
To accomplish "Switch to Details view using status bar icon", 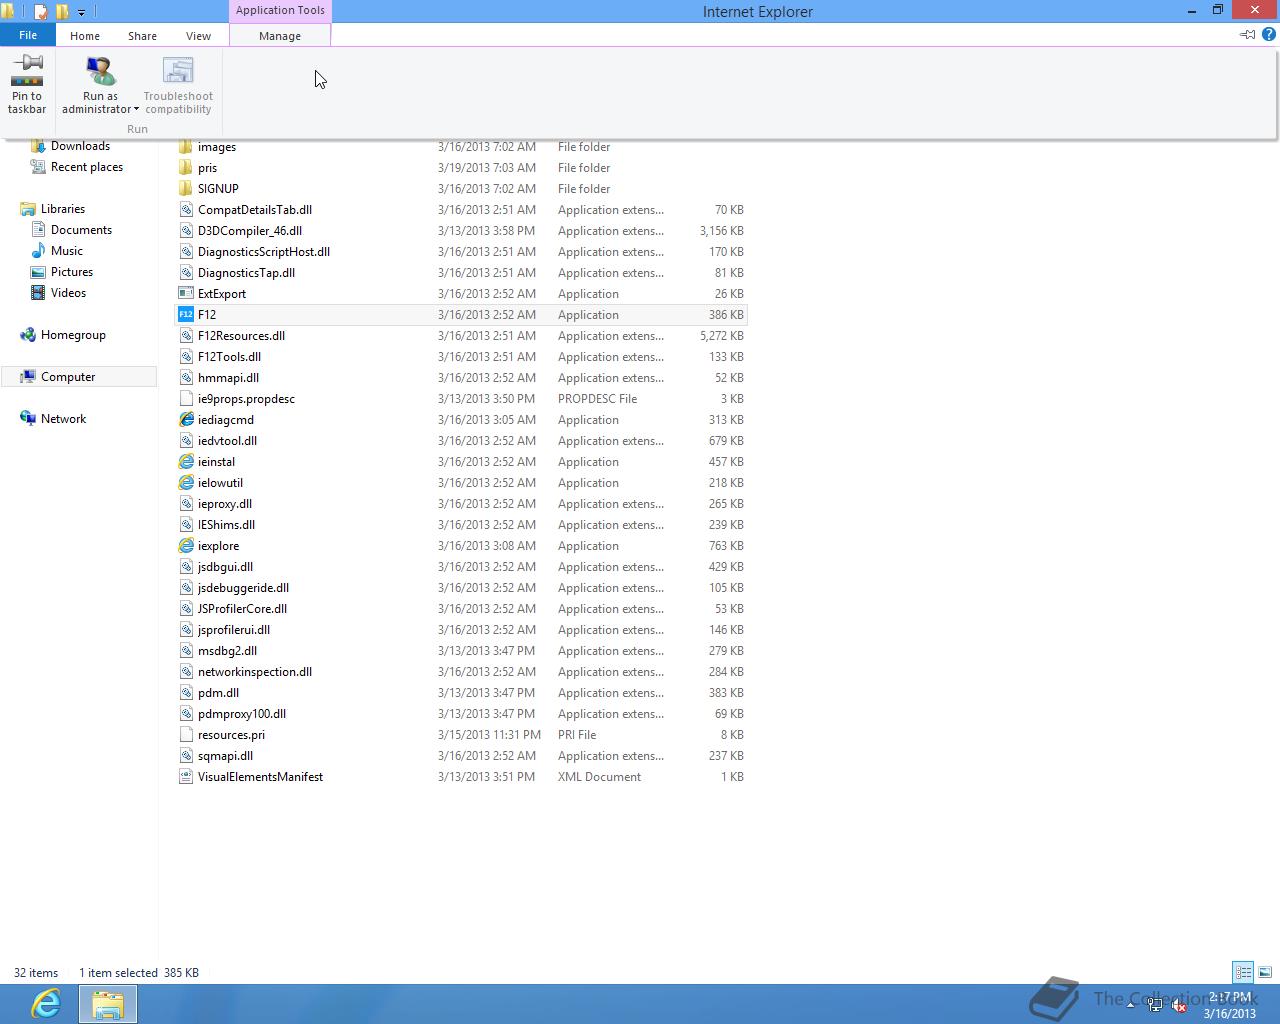I will (x=1243, y=972).
